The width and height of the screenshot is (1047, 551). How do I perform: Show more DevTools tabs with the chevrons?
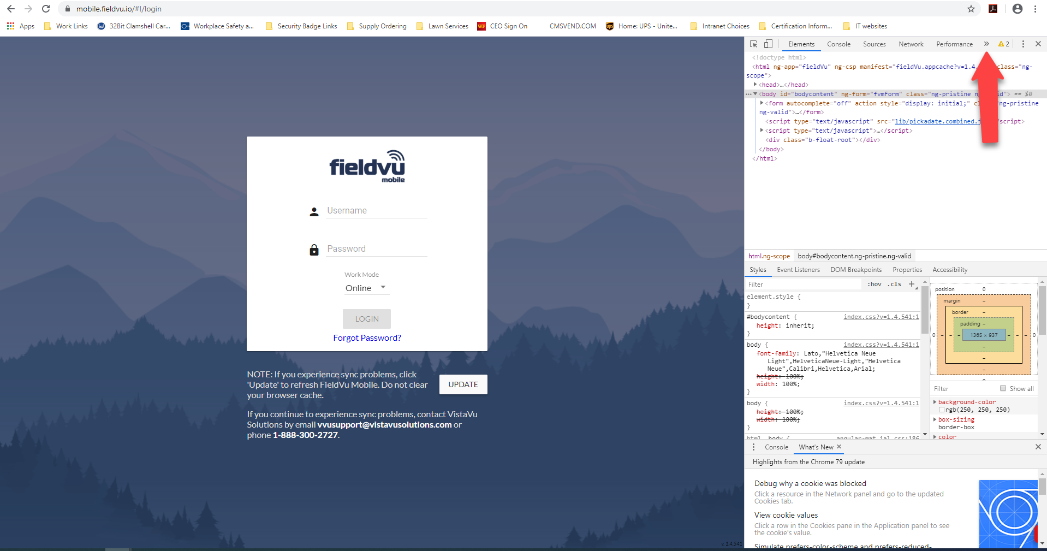(986, 44)
